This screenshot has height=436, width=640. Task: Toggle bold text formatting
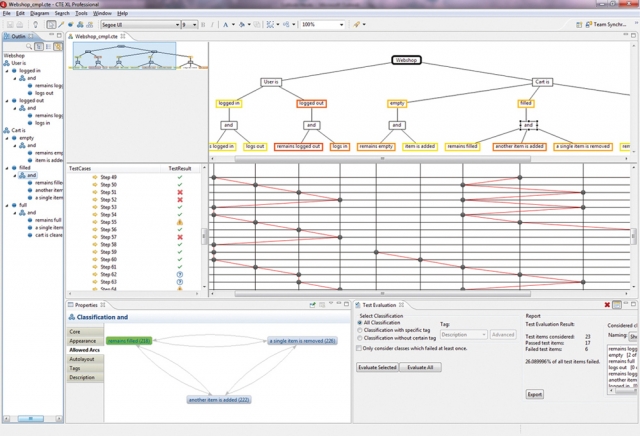click(203, 24)
